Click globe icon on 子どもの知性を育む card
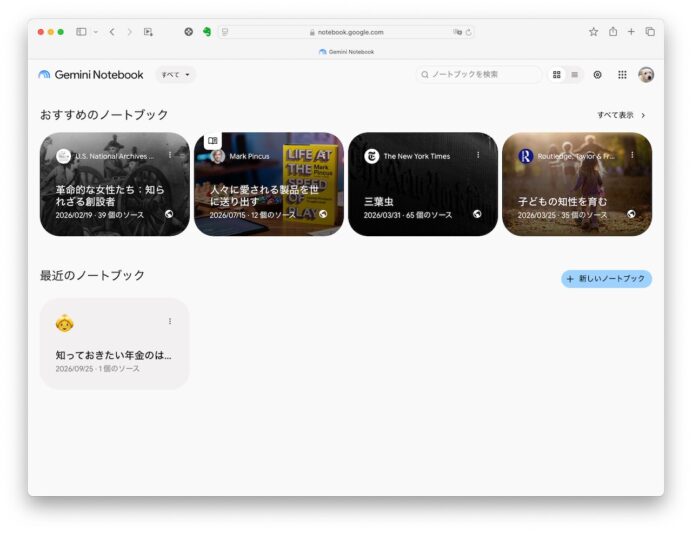The image size is (692, 533). pyautogui.click(x=631, y=214)
